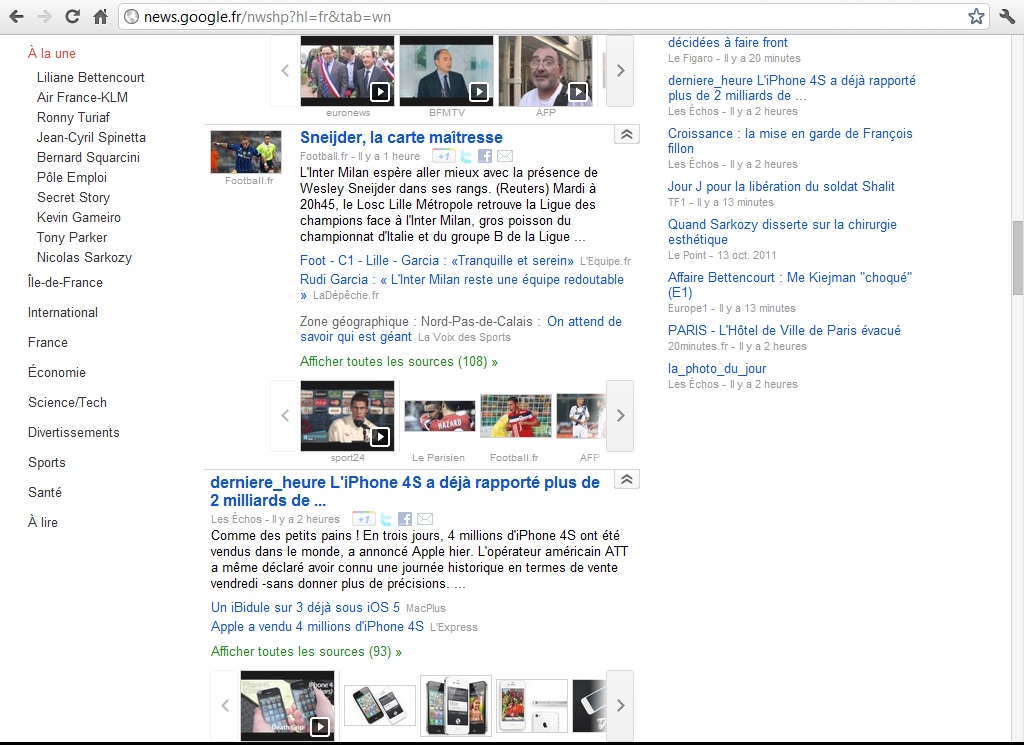Open the Sneijder article main image
The height and width of the screenshot is (745, 1025).
[x=246, y=152]
